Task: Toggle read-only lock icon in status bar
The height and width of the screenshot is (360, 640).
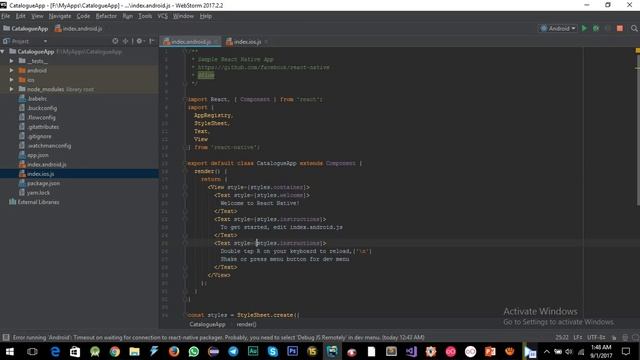Action: point(614,338)
